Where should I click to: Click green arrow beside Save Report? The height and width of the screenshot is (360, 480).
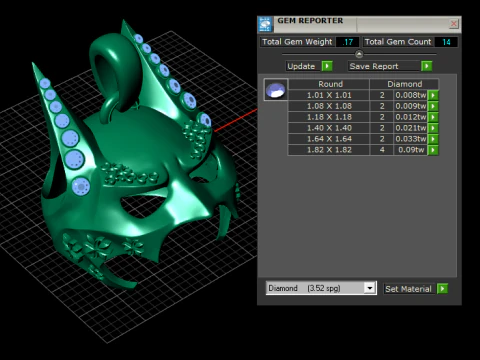(427, 66)
